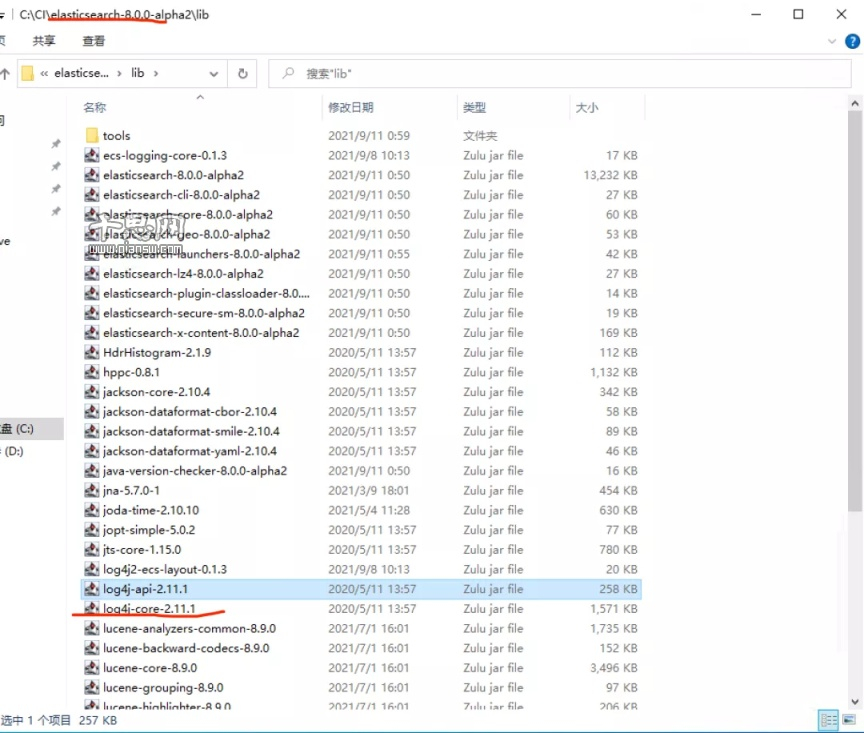Click the elasticse... breadcrumb segment

point(81,73)
